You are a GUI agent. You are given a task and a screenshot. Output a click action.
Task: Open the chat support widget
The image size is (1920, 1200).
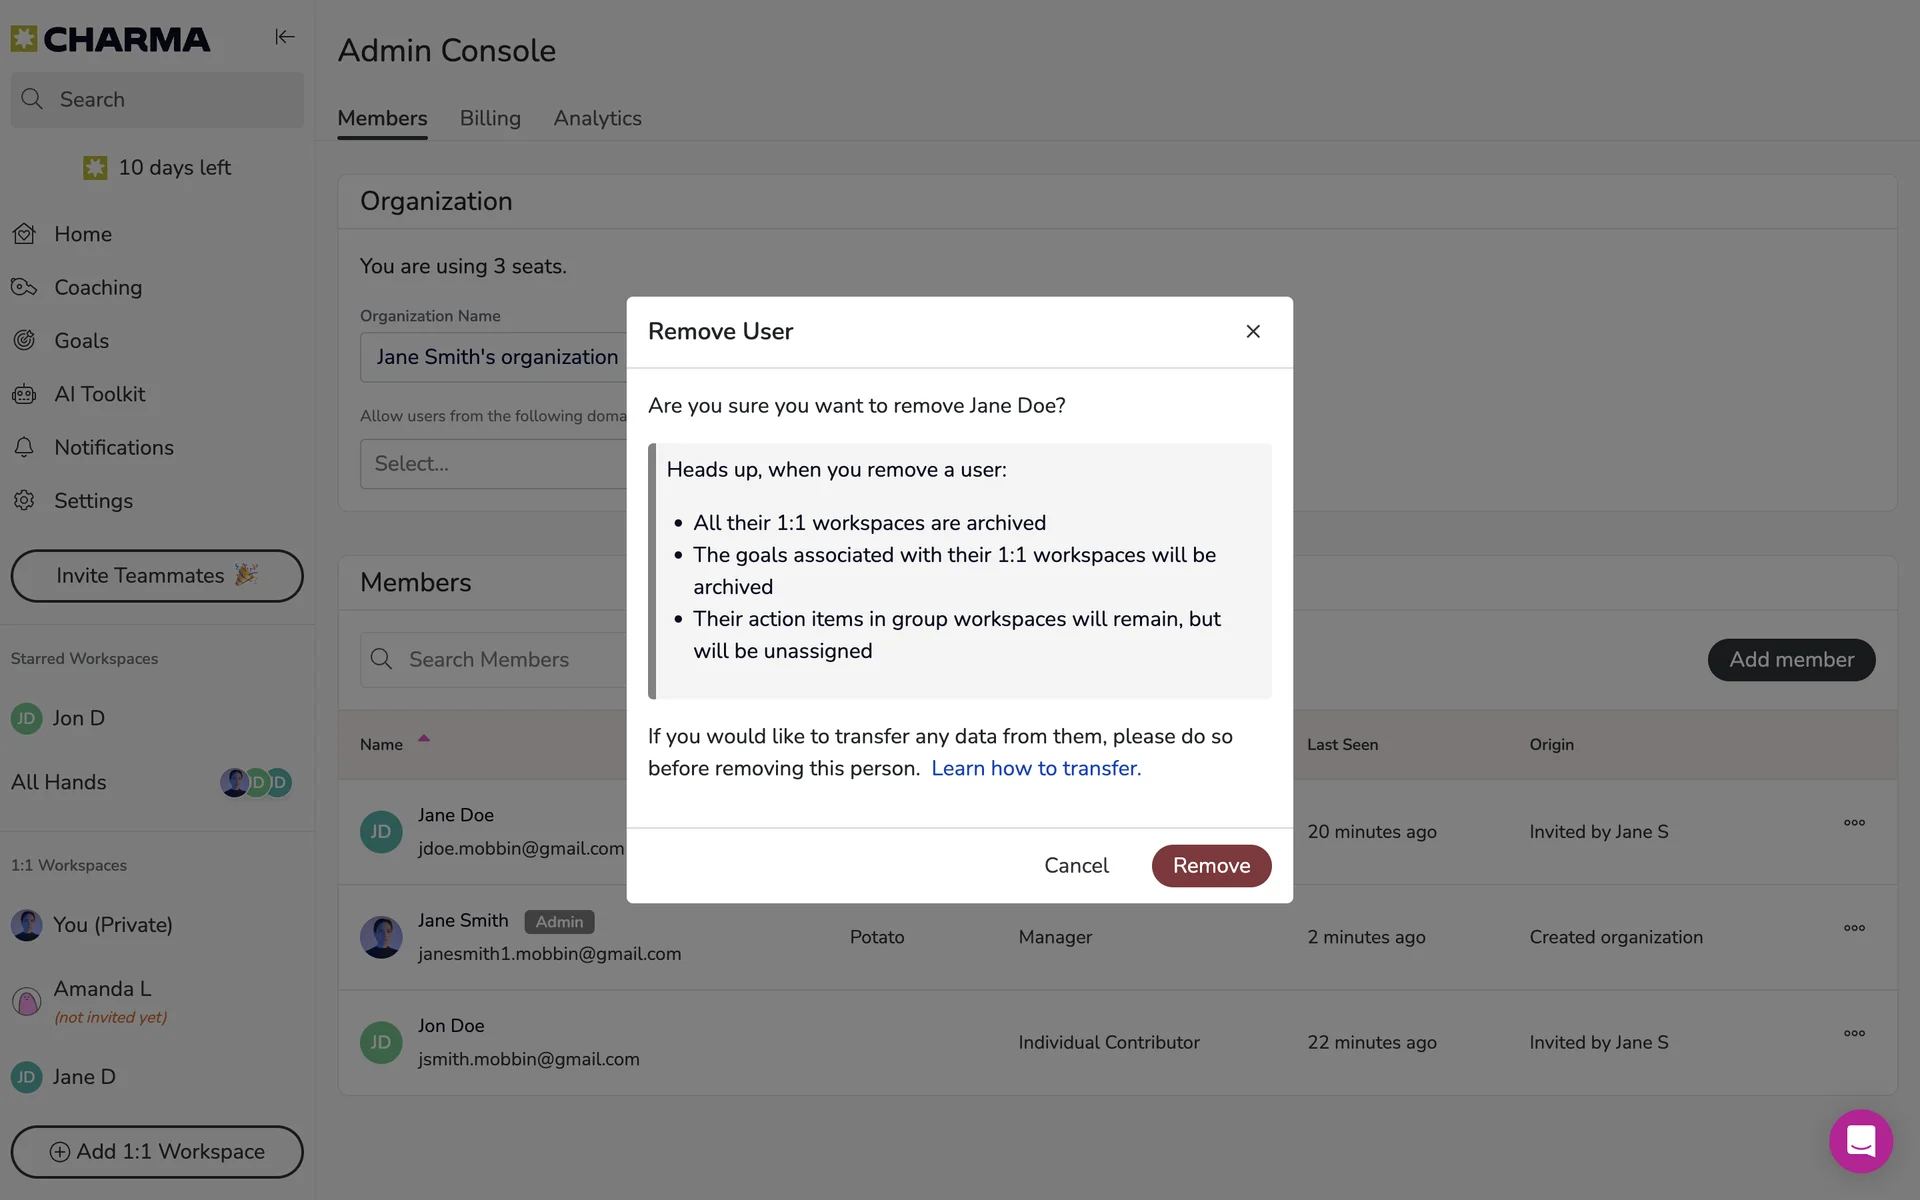coord(1860,1141)
